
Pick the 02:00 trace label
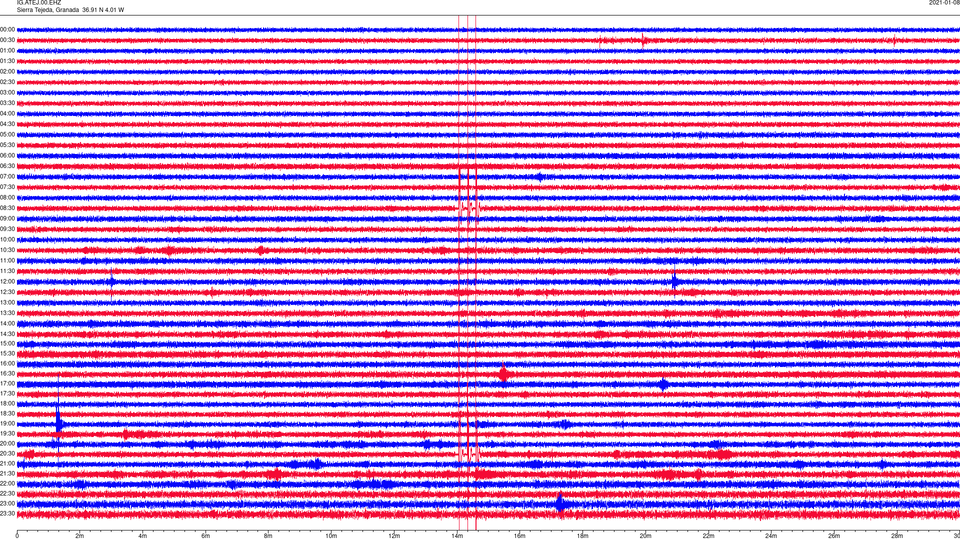[7, 72]
